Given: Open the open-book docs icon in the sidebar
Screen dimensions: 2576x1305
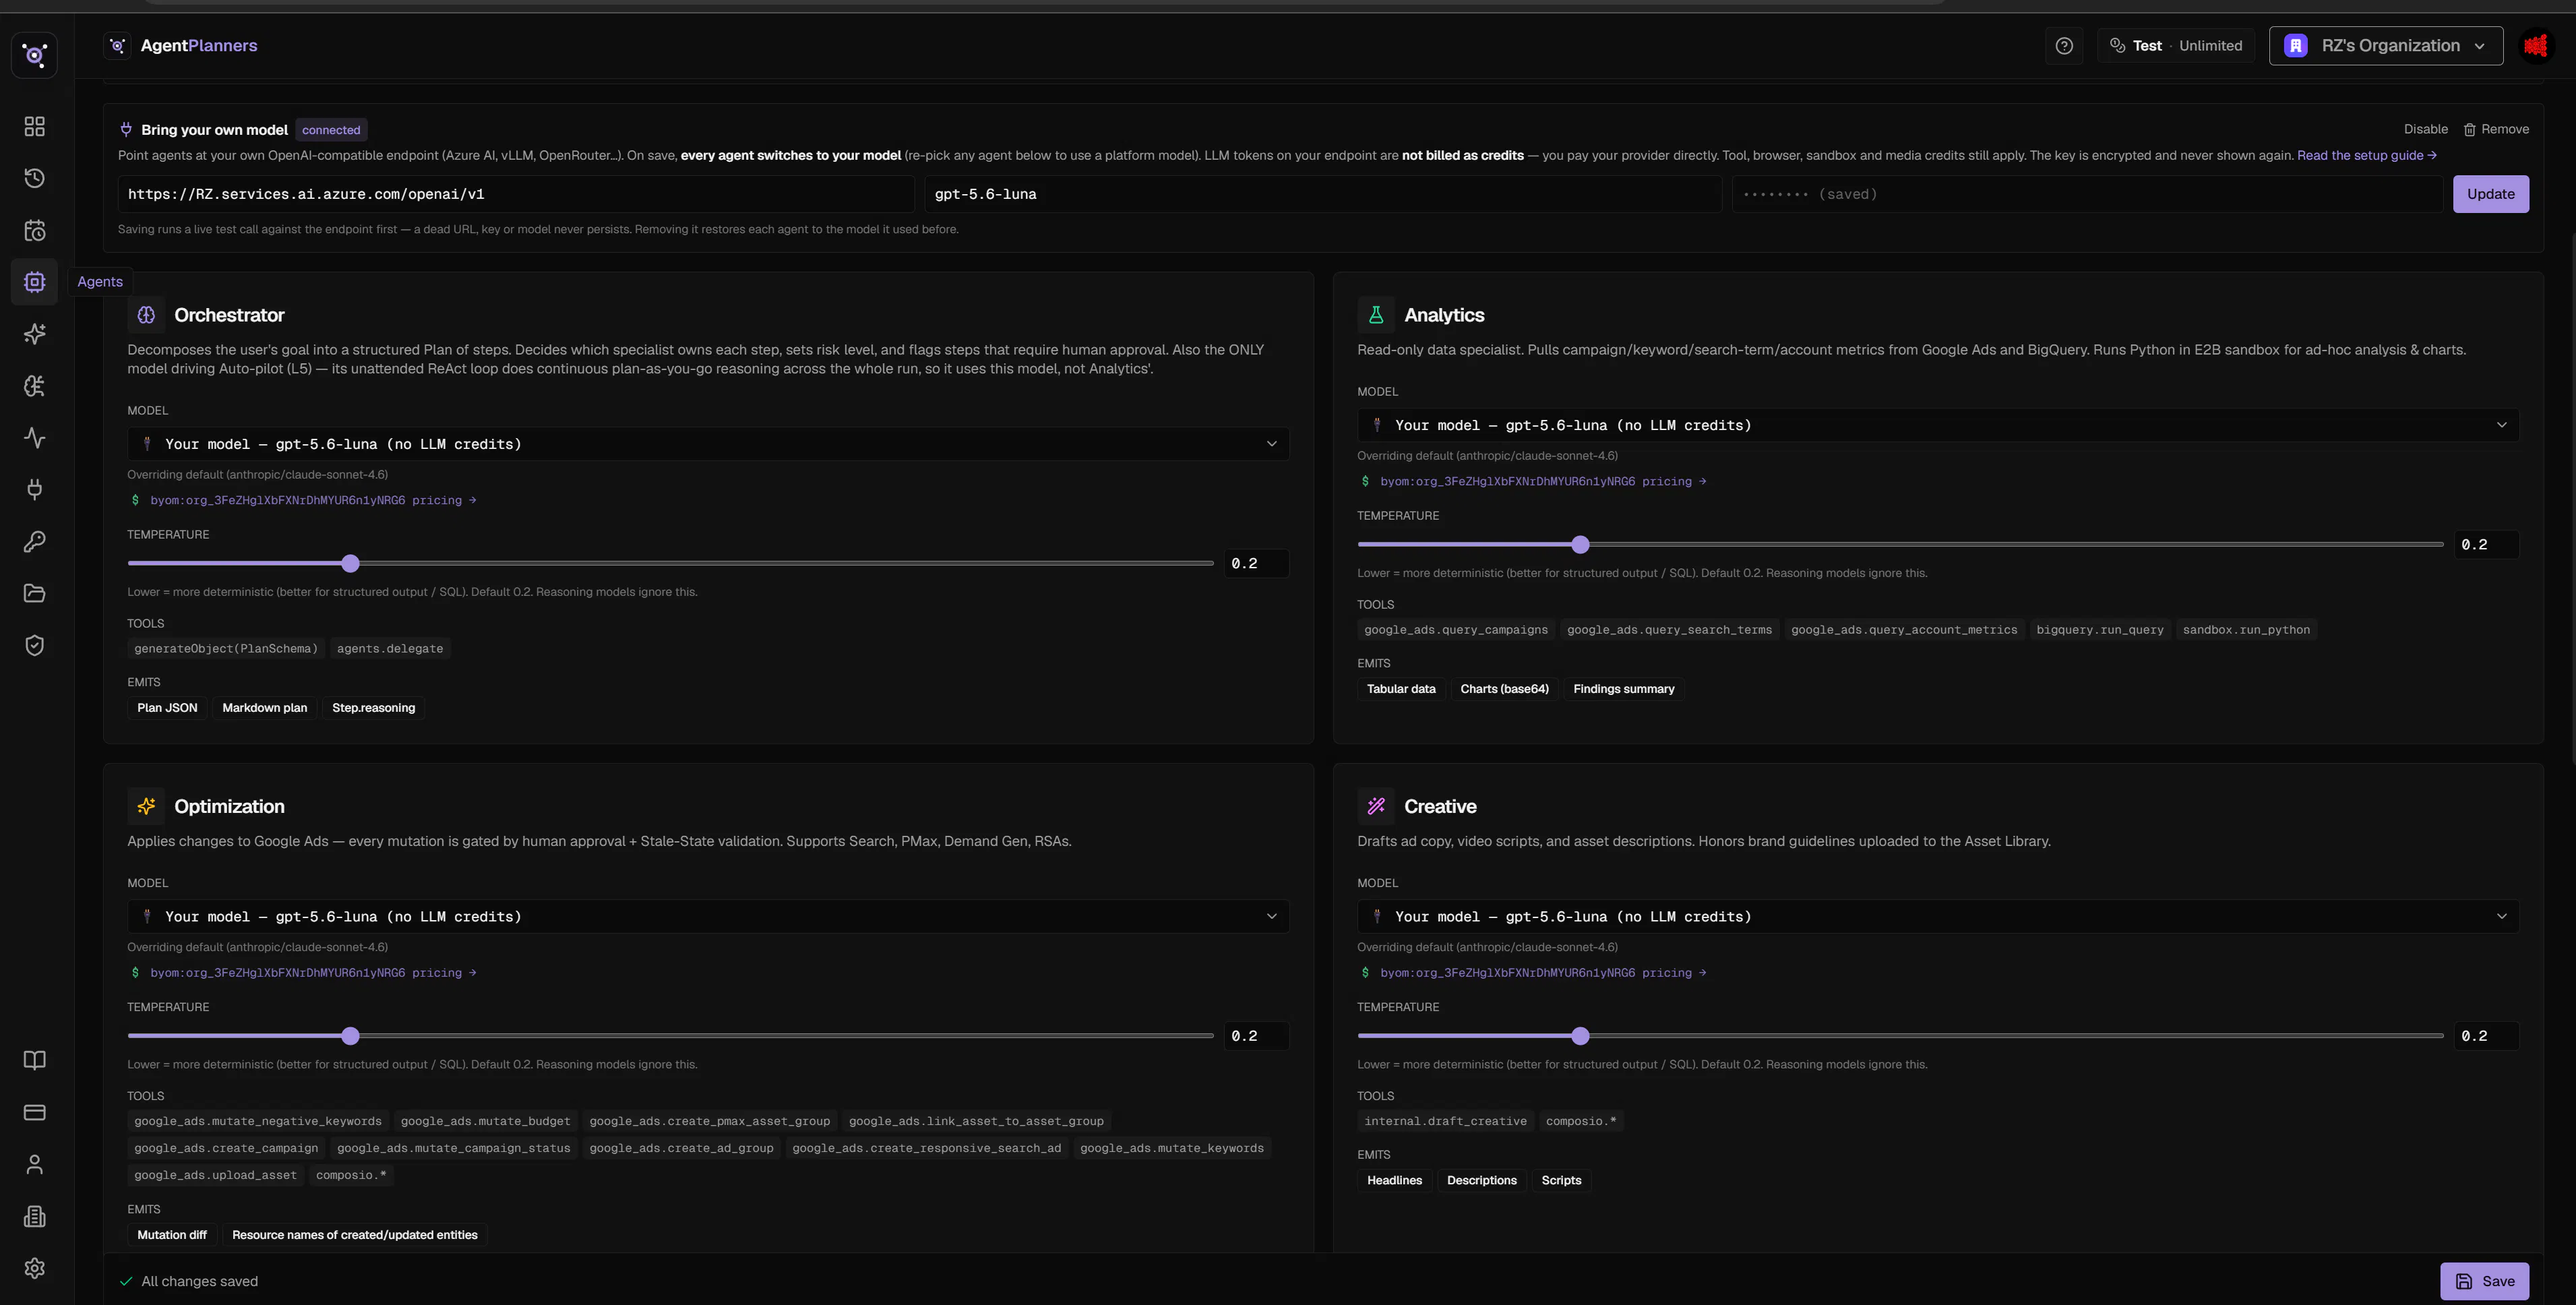Looking at the screenshot, I should [34, 1060].
